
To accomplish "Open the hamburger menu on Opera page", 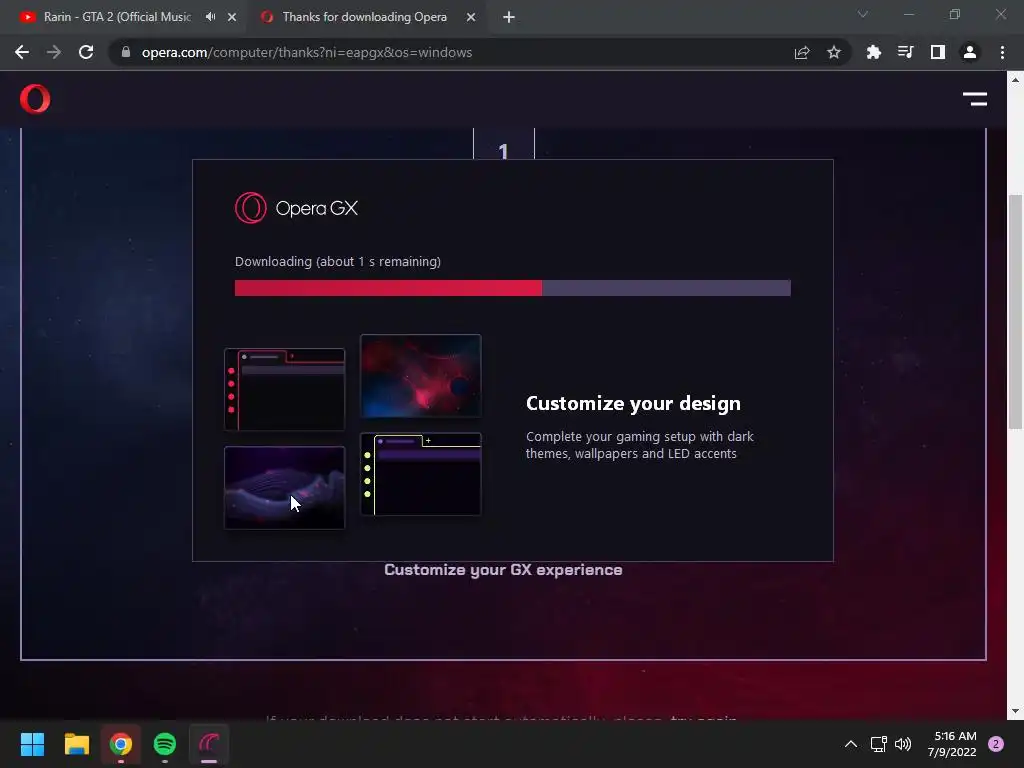I will pos(974,99).
